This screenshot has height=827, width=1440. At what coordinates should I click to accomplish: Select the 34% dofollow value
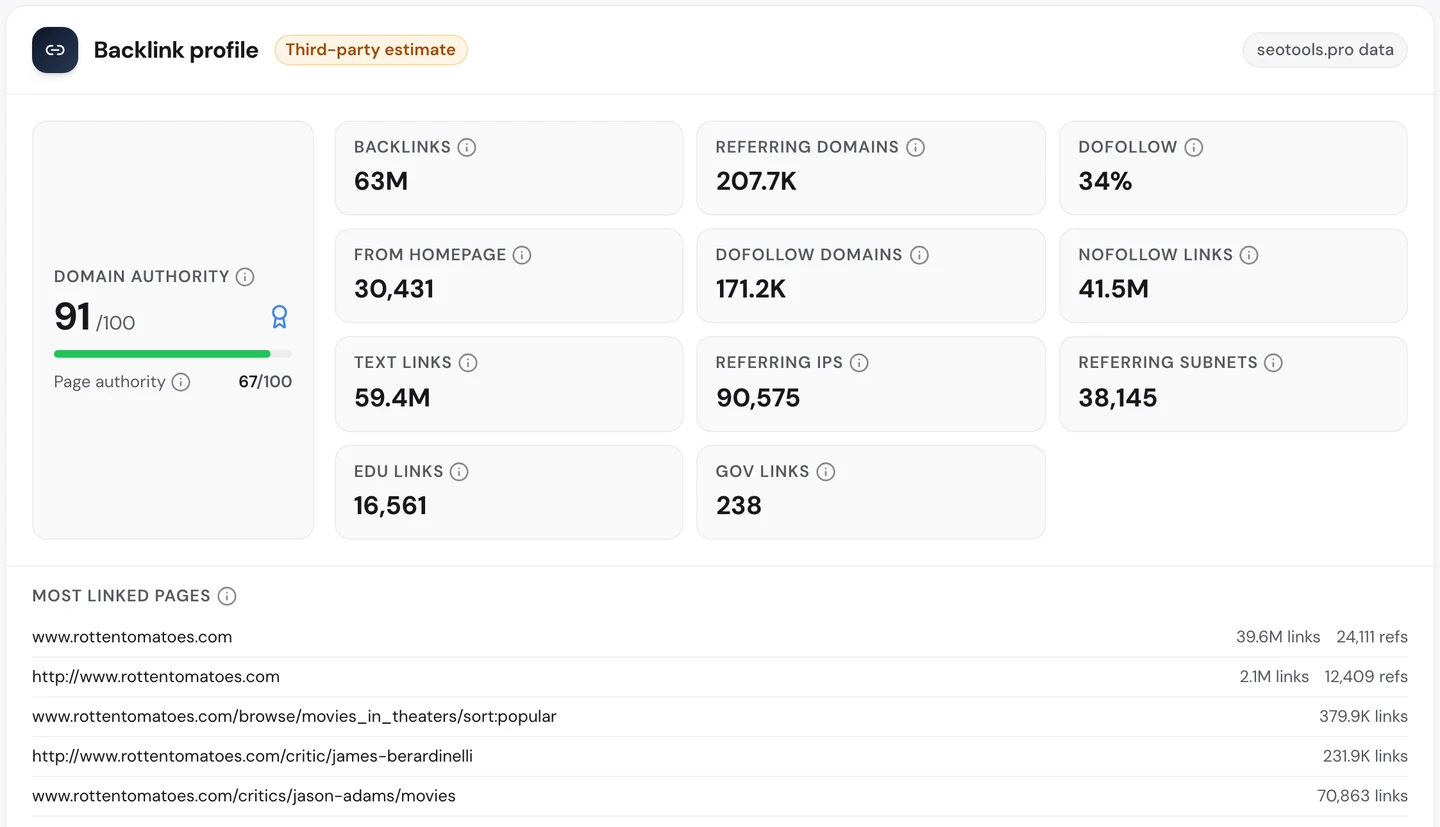(1105, 181)
